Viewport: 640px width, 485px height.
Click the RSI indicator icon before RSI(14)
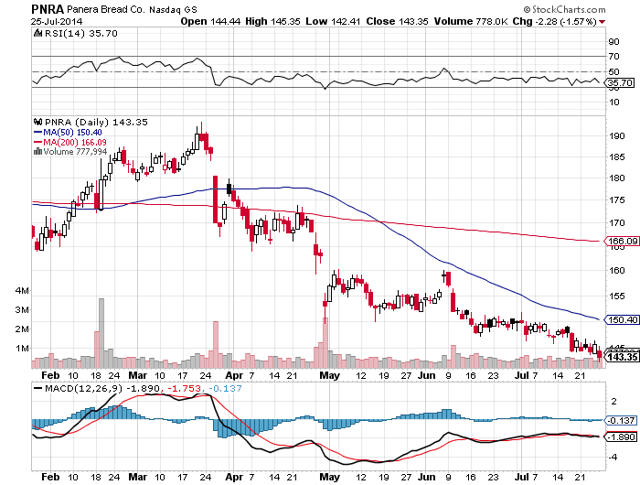(x=38, y=33)
